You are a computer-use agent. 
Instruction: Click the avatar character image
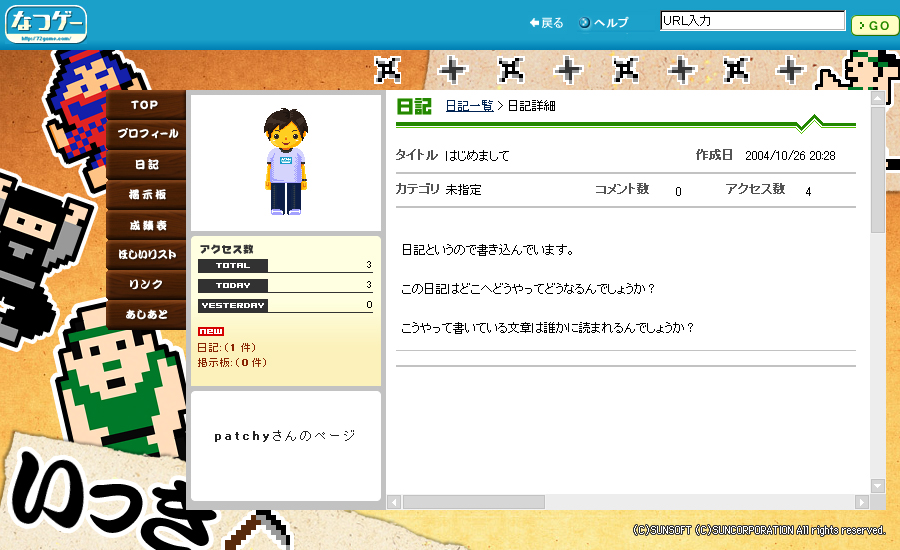click(x=286, y=162)
